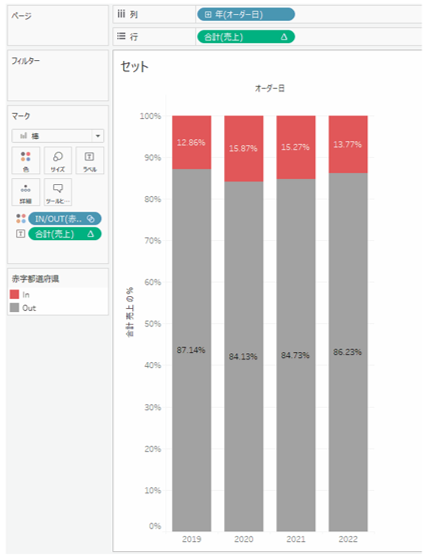Click the set icon on IN/OUT pill
The image size is (427, 558).
tap(91, 219)
